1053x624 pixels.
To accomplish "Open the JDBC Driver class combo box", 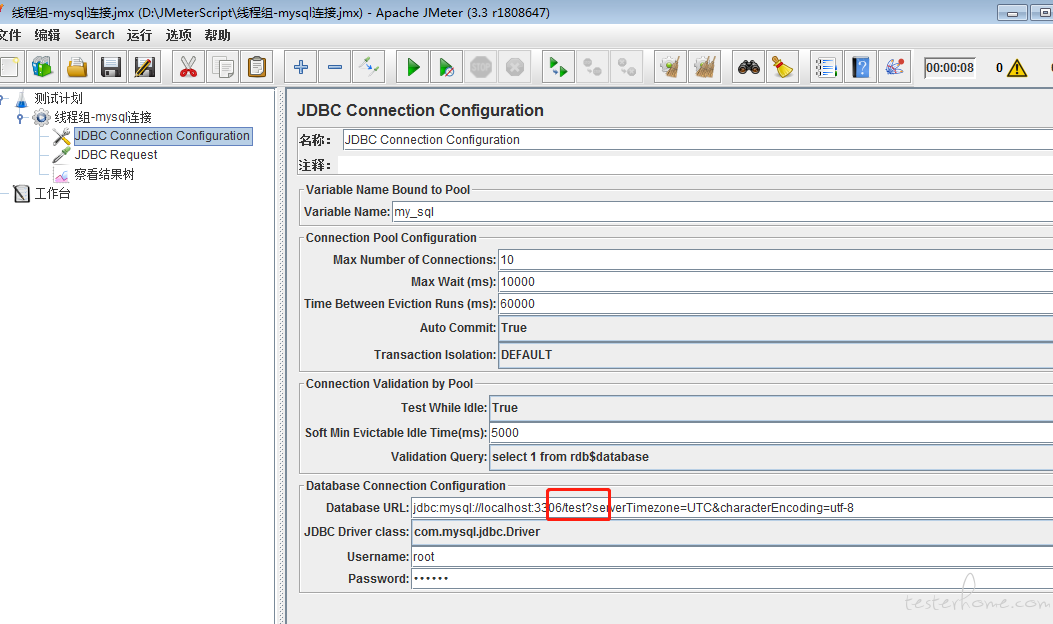I will point(732,532).
